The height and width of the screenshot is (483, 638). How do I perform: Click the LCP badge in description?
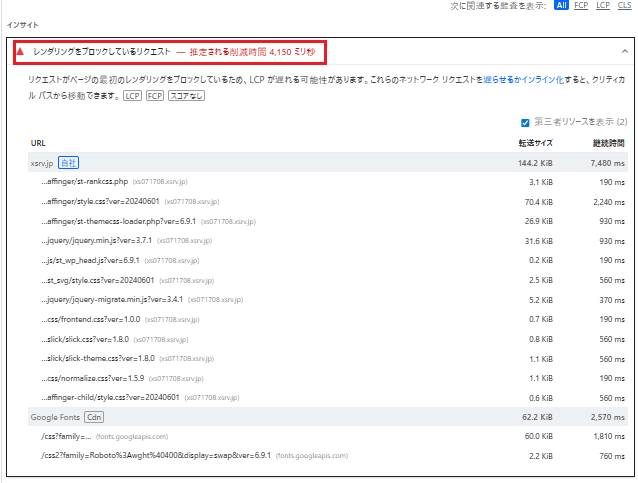click(132, 96)
